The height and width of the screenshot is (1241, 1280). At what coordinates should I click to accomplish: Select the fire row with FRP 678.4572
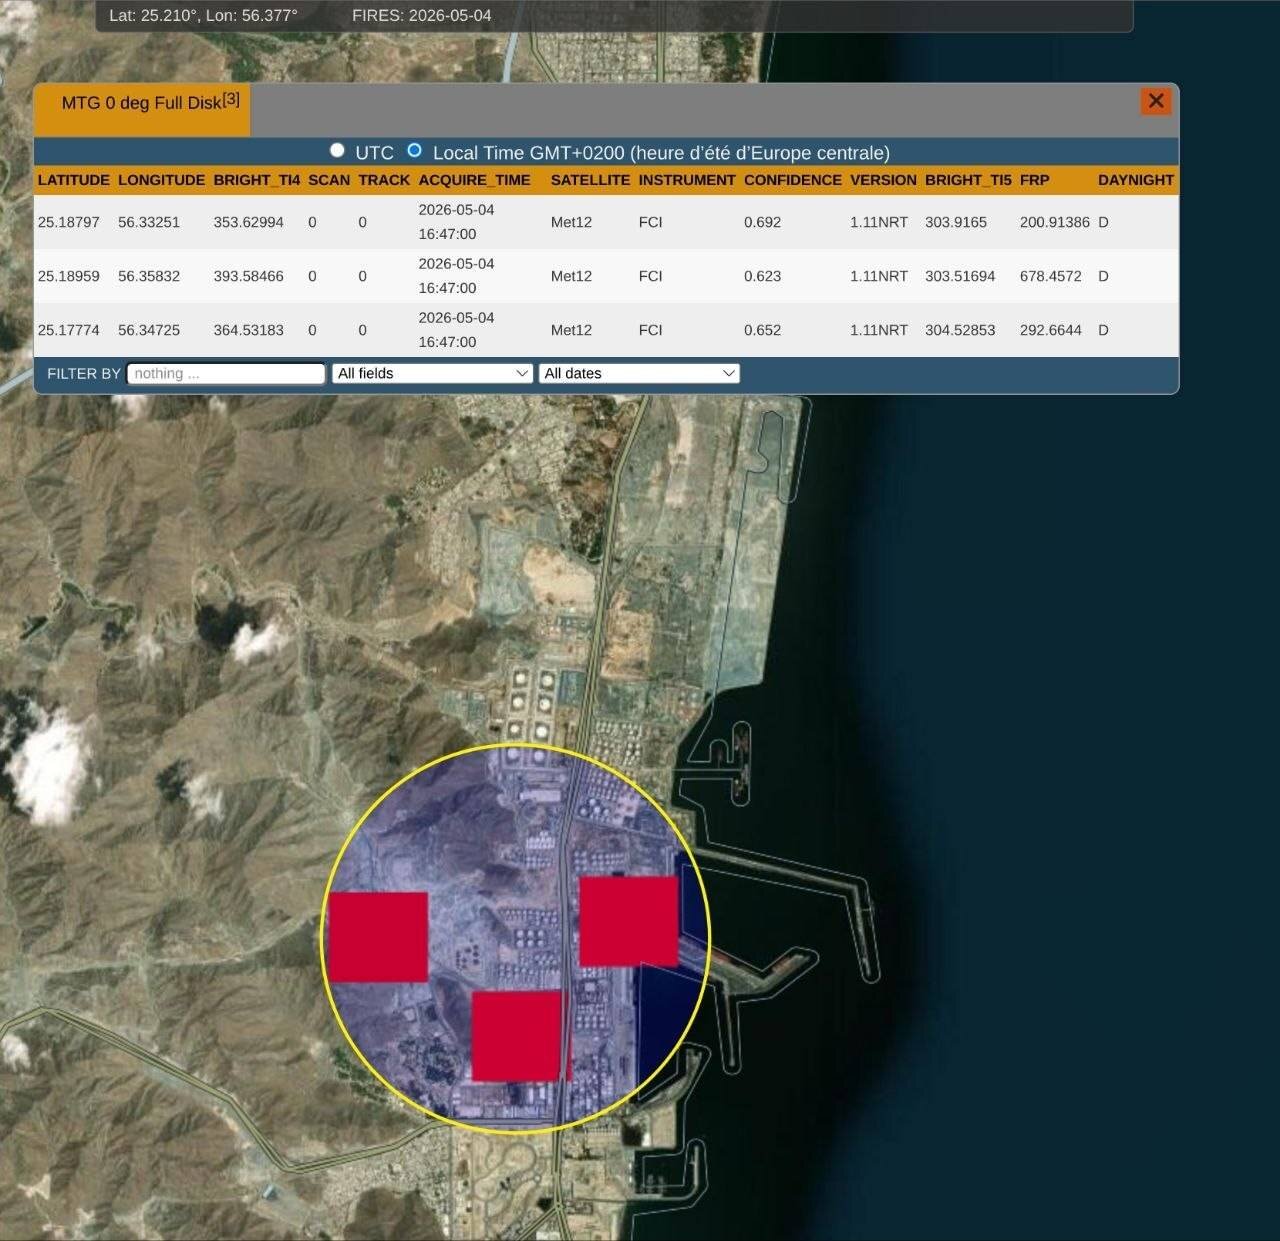pos(606,276)
